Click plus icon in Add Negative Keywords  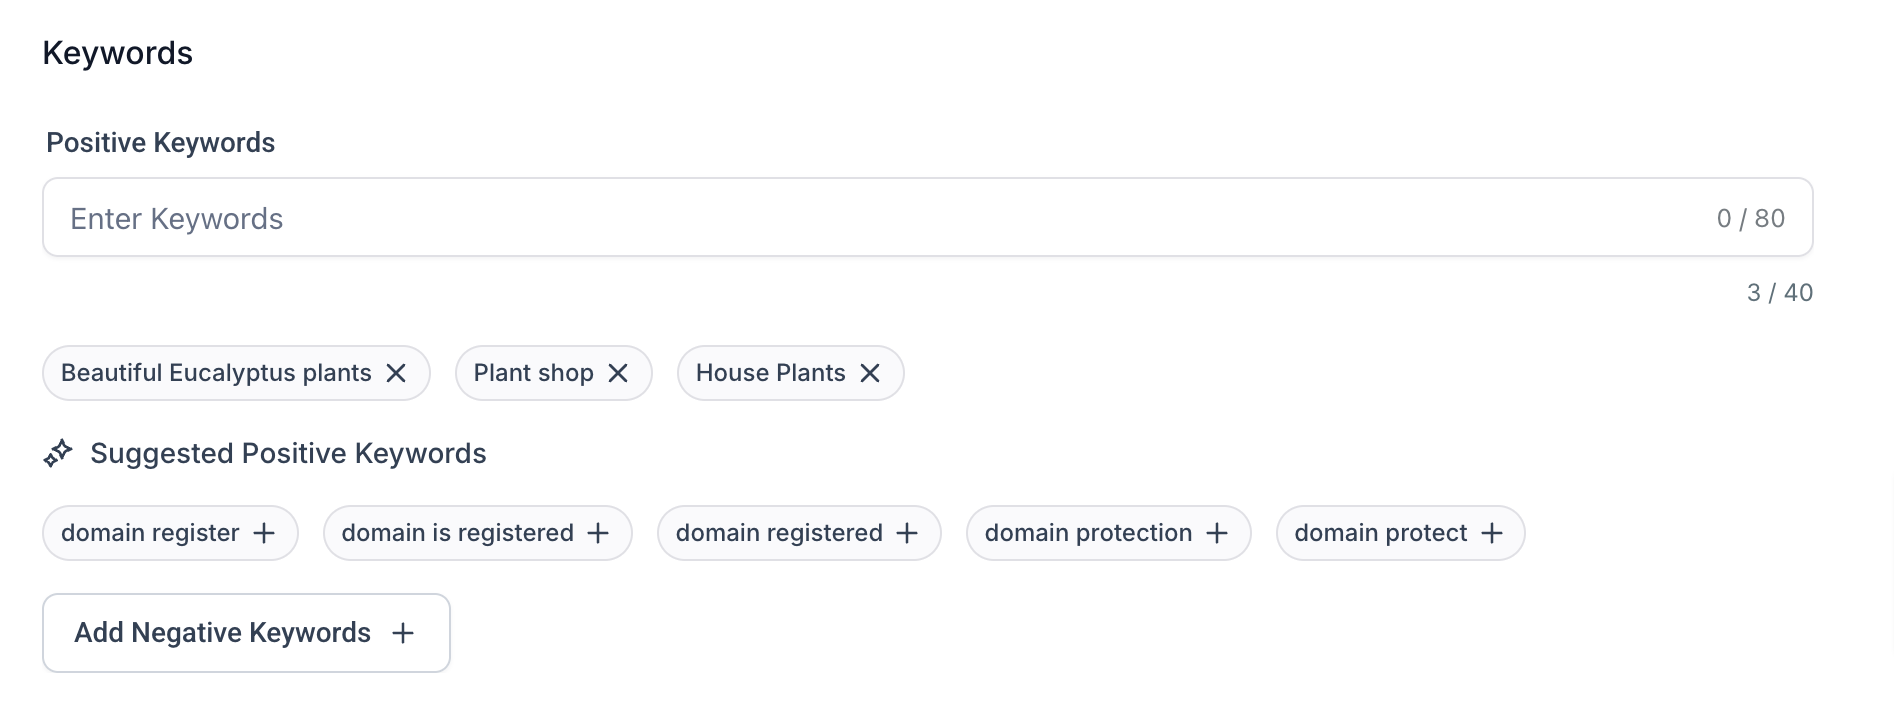403,633
